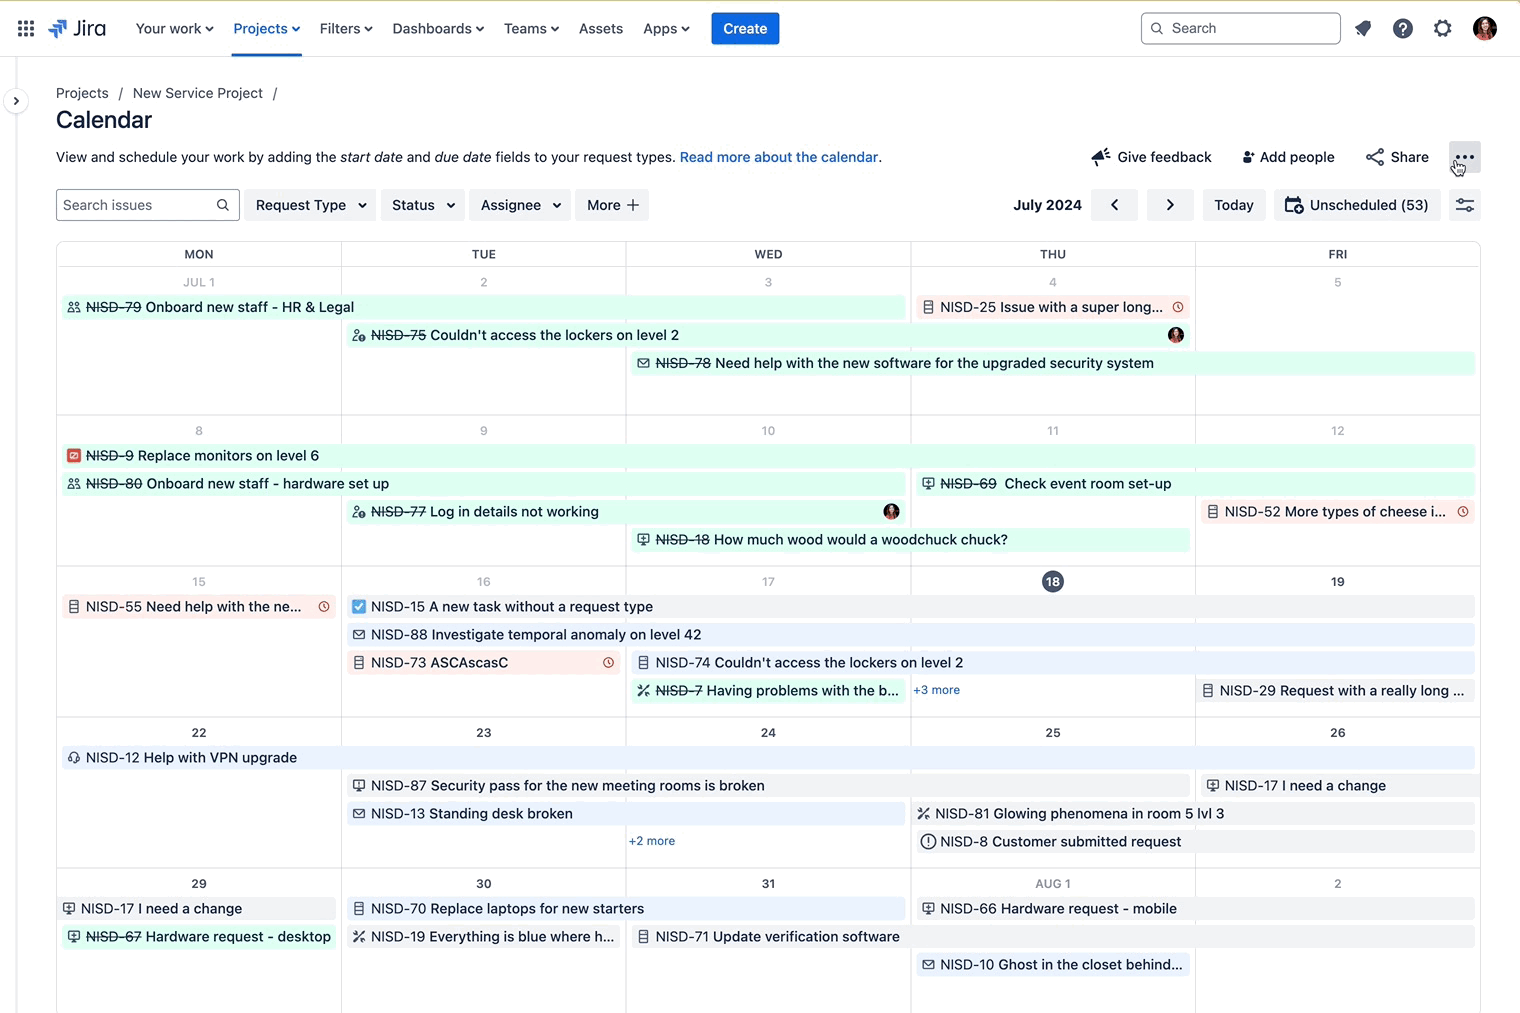Click the assignee avatar on NISD-77
The height and width of the screenshot is (1013, 1520).
coord(890,511)
